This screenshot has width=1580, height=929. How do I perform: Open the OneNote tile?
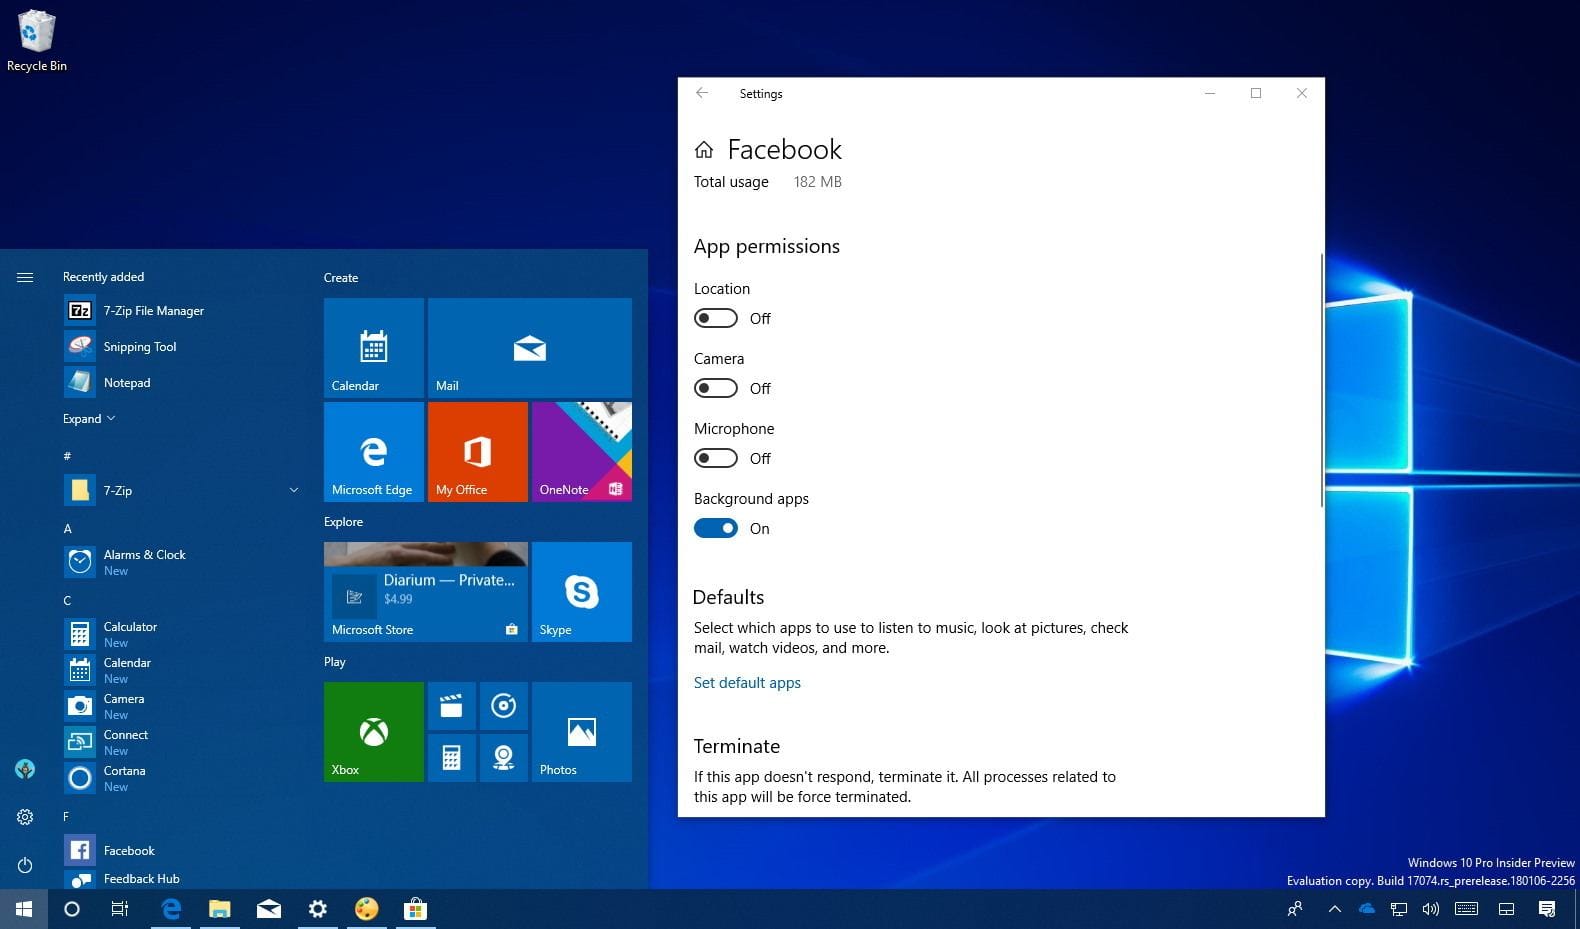click(x=582, y=452)
